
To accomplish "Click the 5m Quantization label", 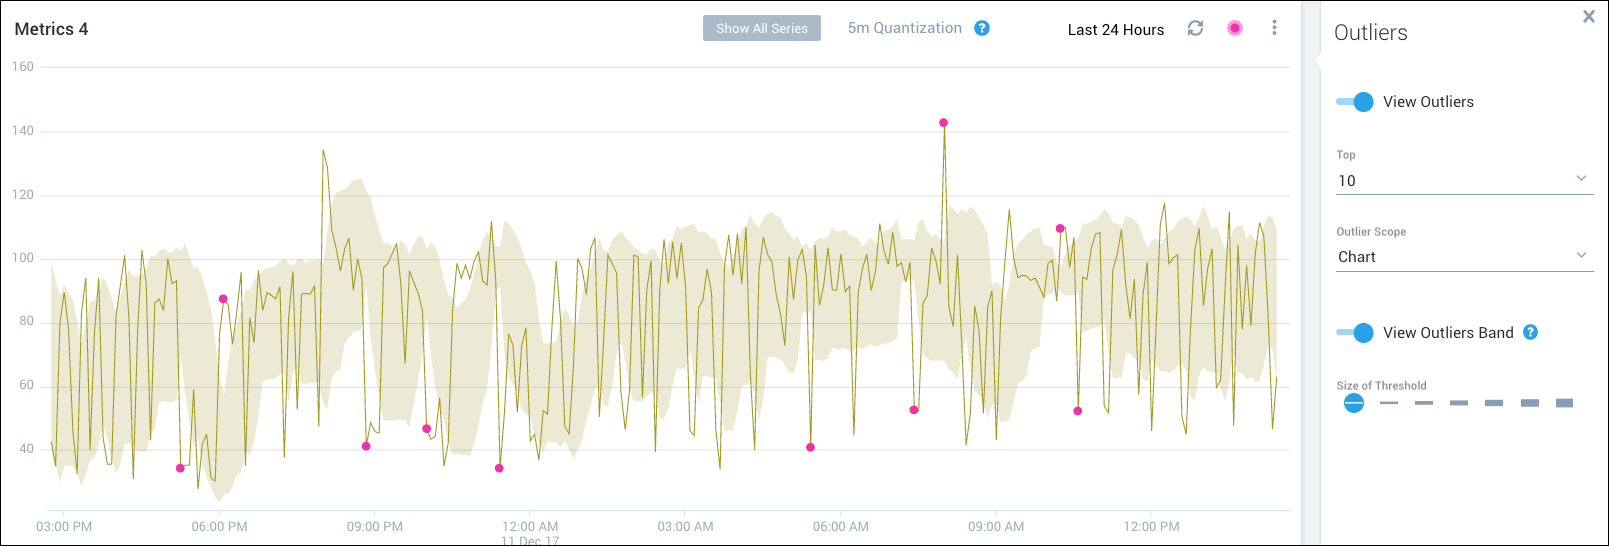I will (904, 28).
